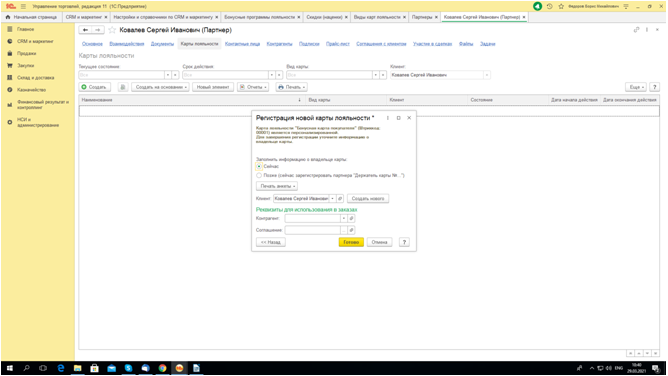Click the << Назад button
This screenshot has width=668, height=376.
point(271,242)
